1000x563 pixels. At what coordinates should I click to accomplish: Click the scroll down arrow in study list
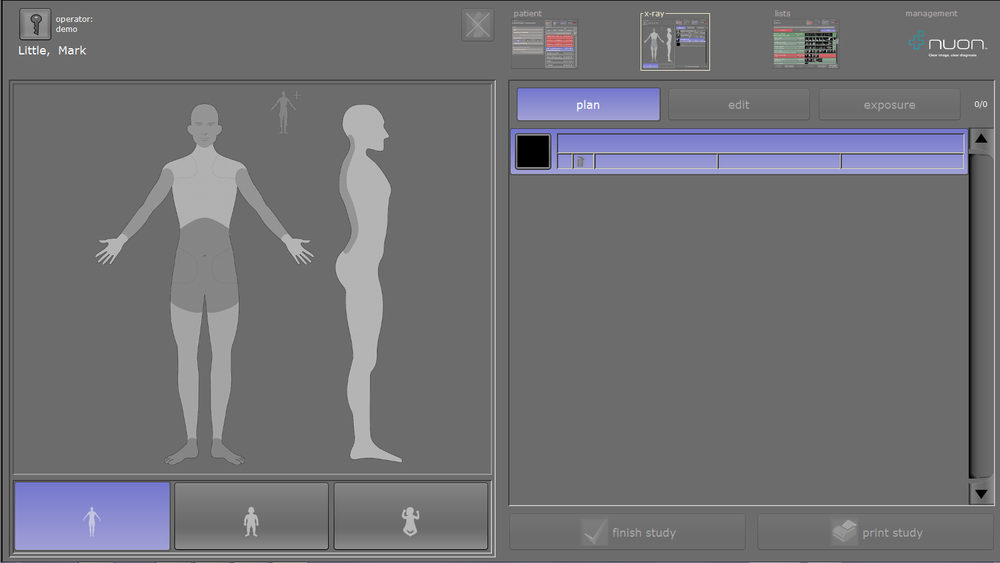(981, 493)
